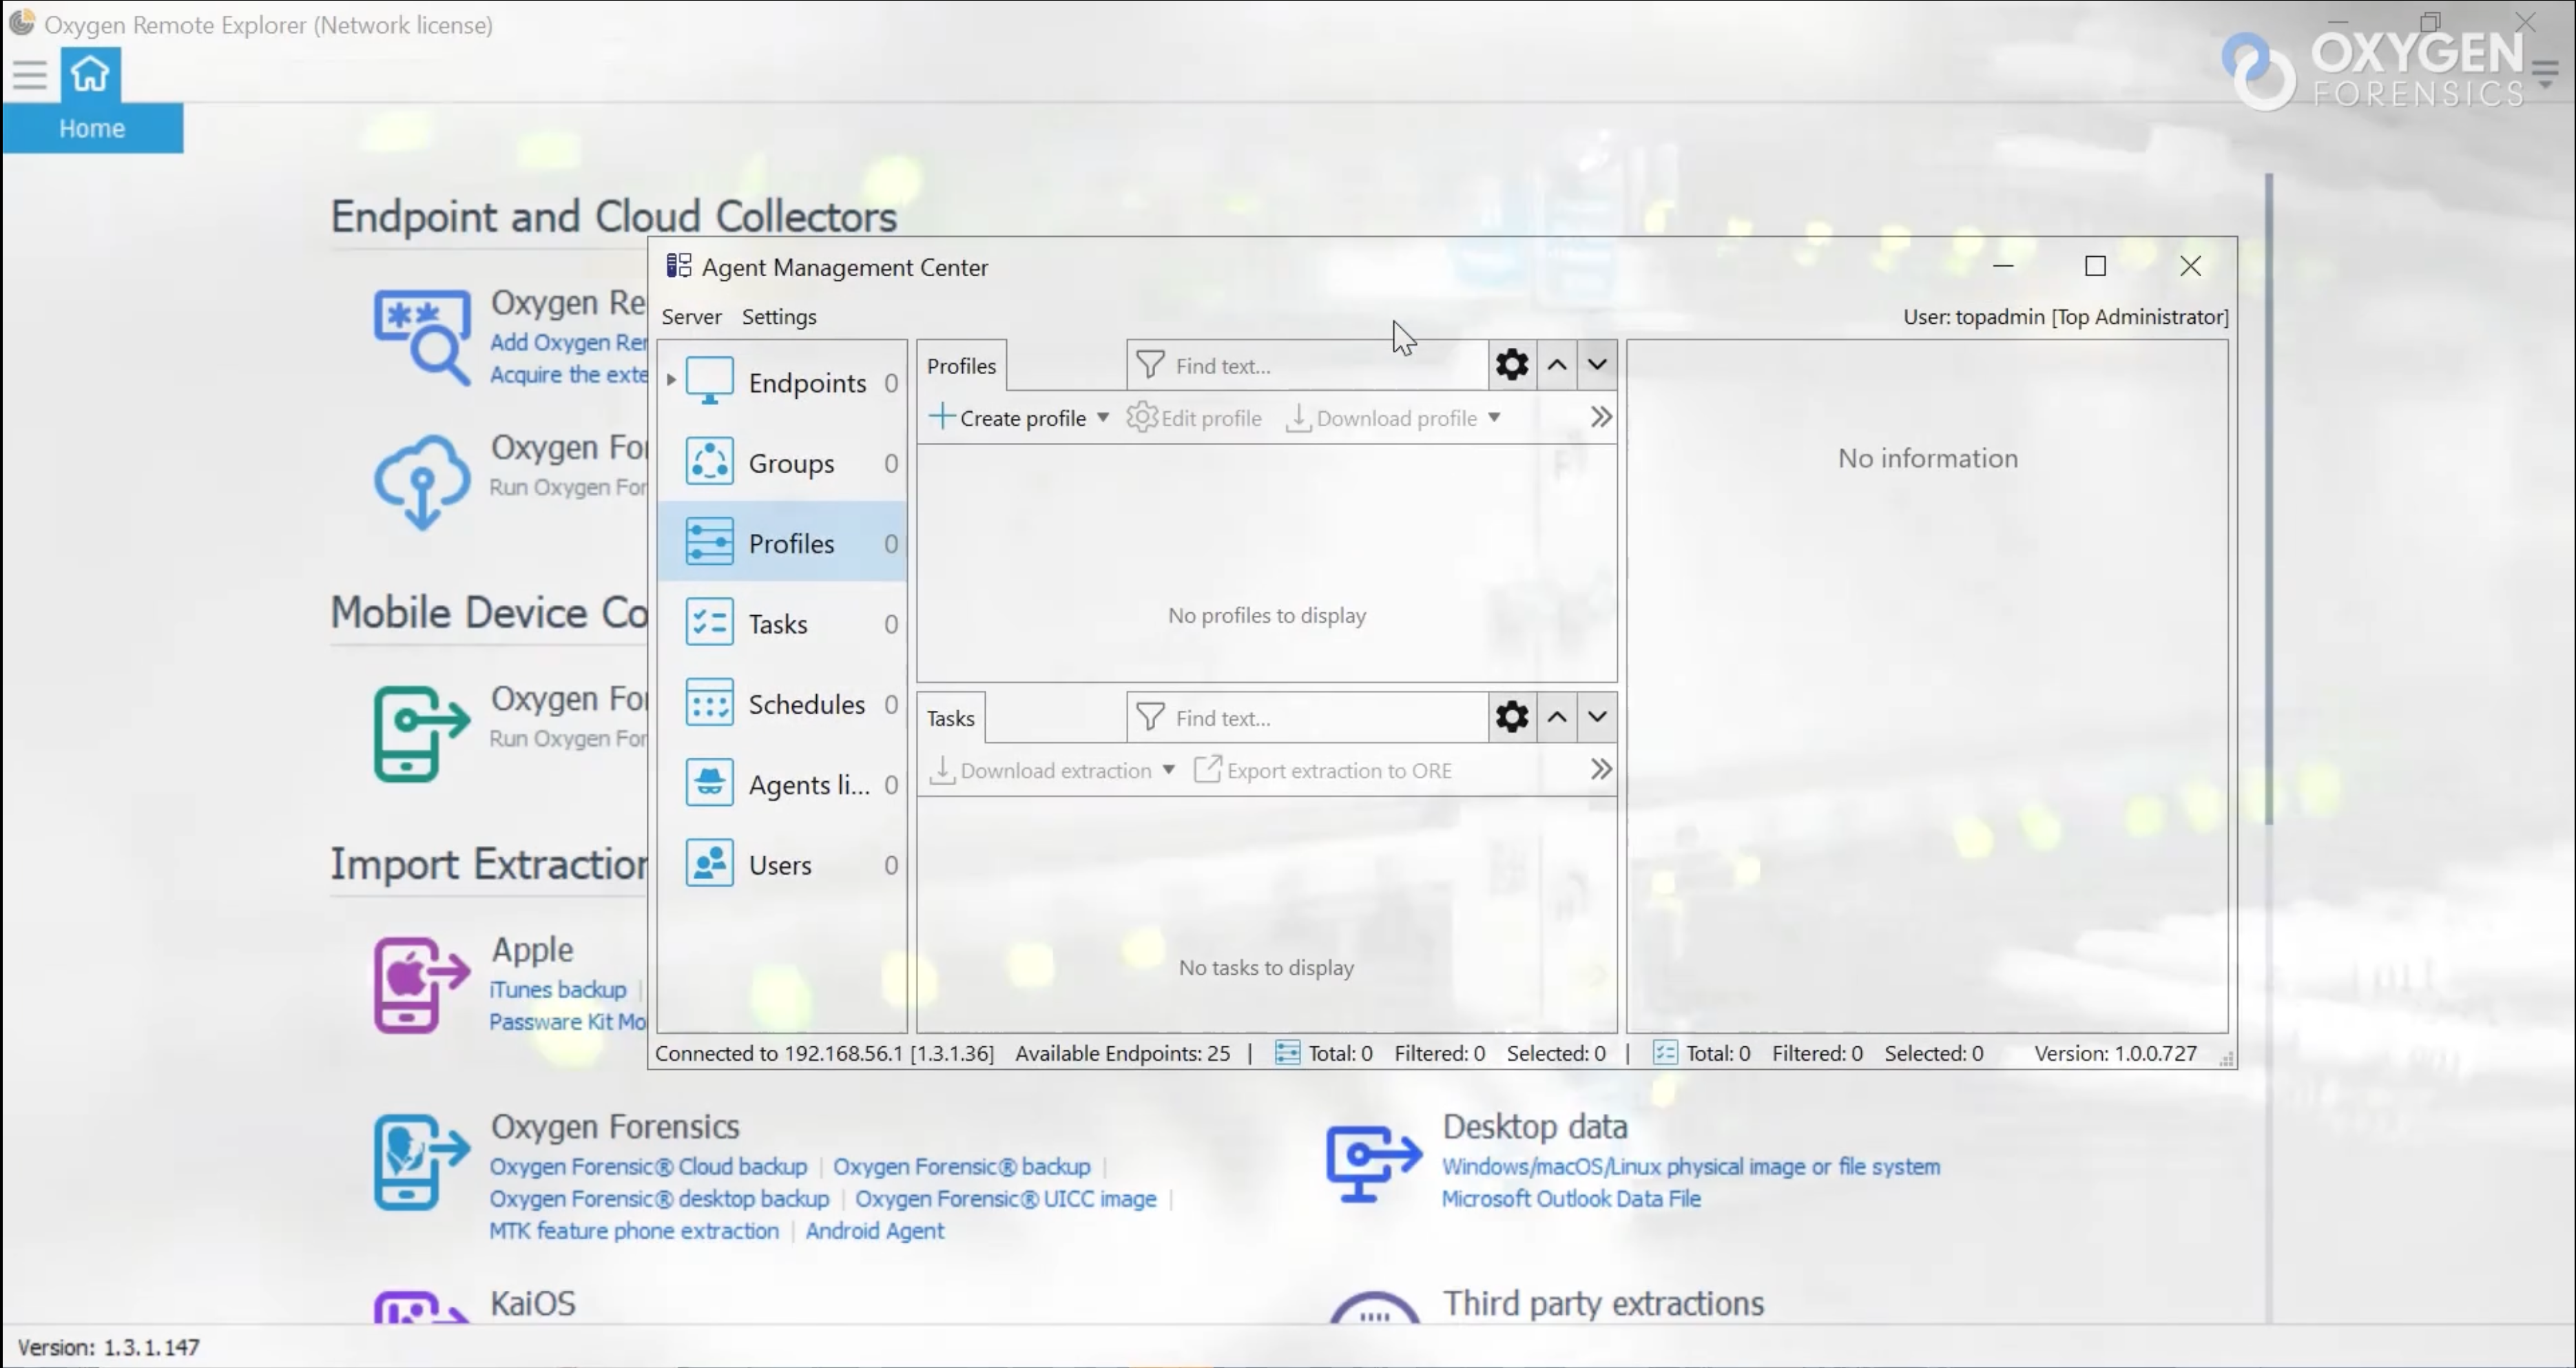Open Windows/macOS/Linux physical image link
This screenshot has width=2576, height=1368.
pos(1691,1166)
